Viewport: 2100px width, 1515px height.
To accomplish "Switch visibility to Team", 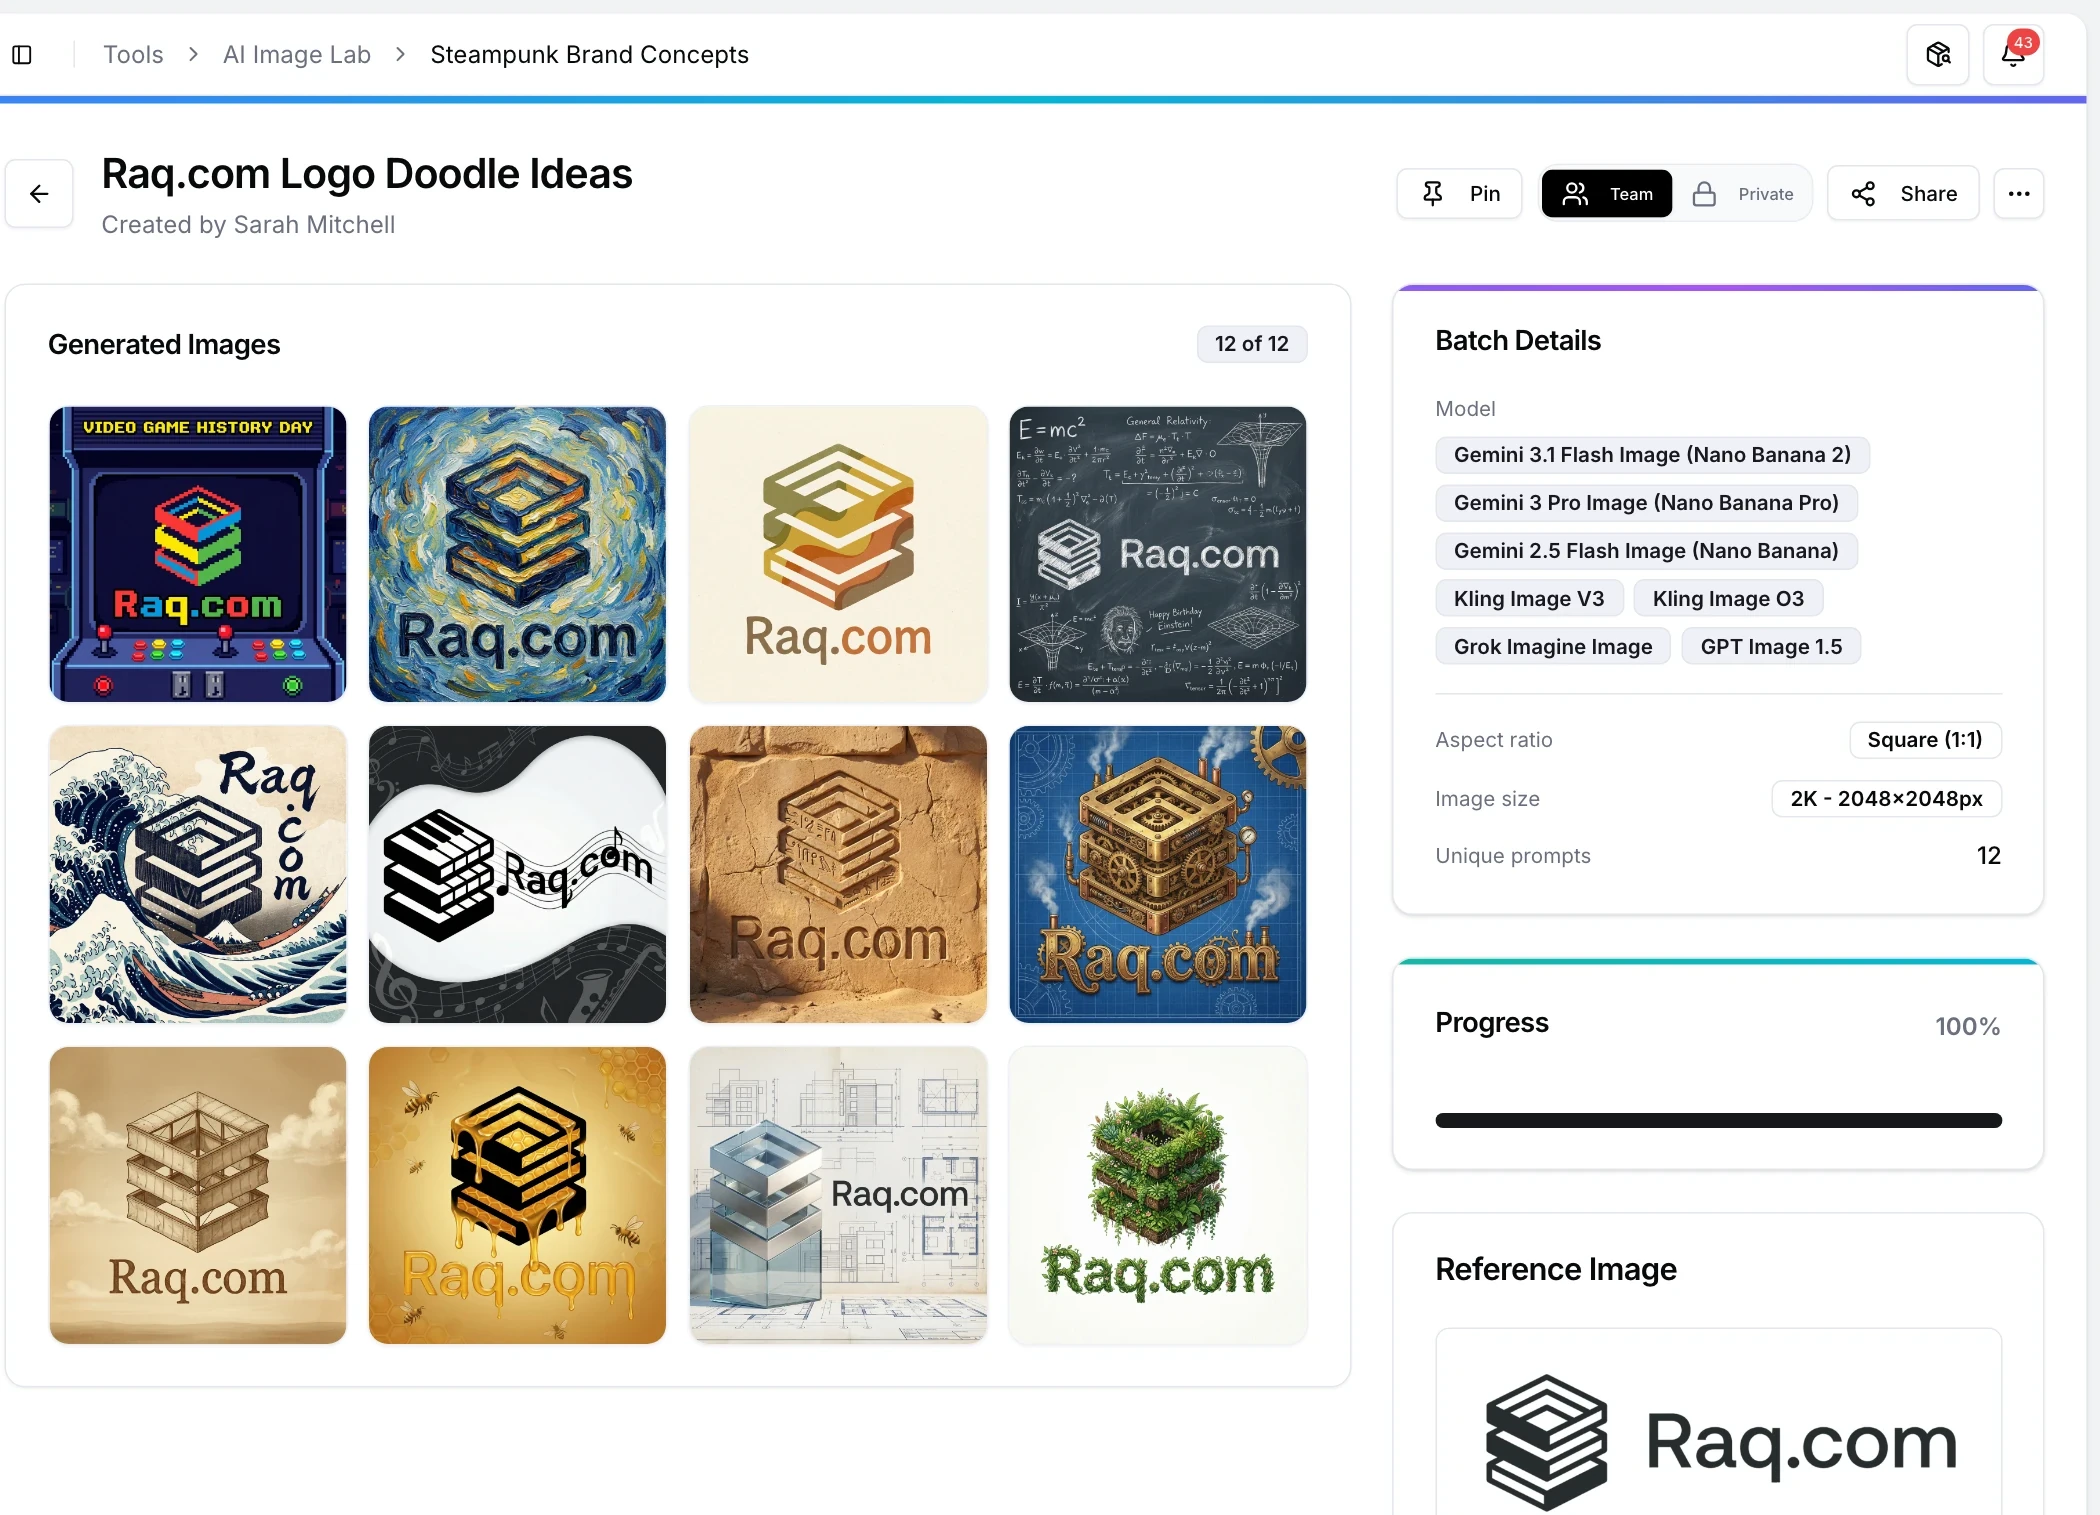I will 1607,193.
